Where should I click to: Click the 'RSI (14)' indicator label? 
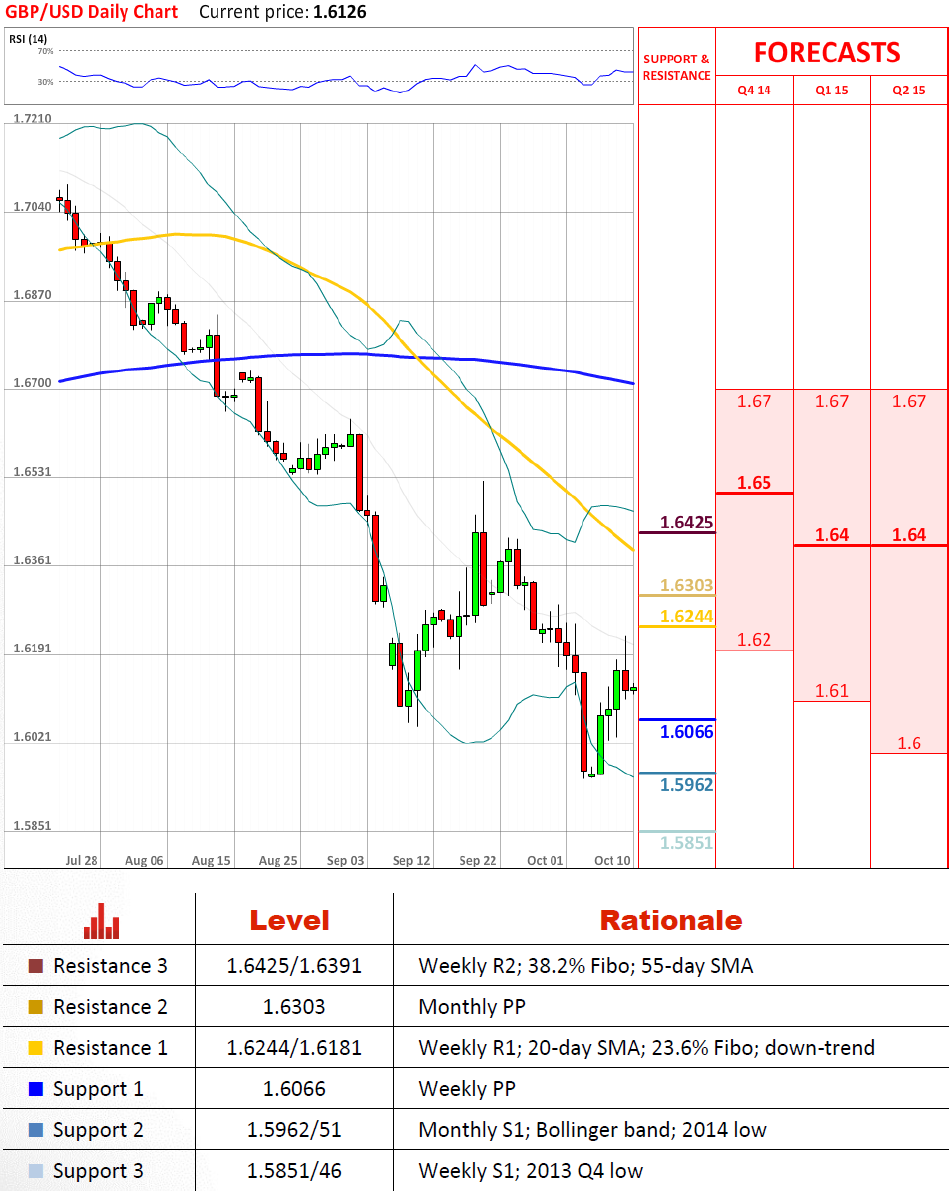(28, 39)
